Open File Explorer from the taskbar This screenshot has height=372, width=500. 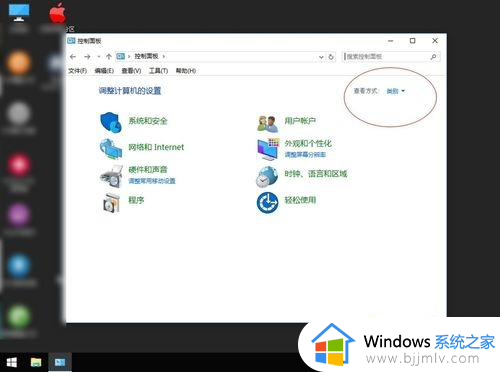tap(36, 362)
